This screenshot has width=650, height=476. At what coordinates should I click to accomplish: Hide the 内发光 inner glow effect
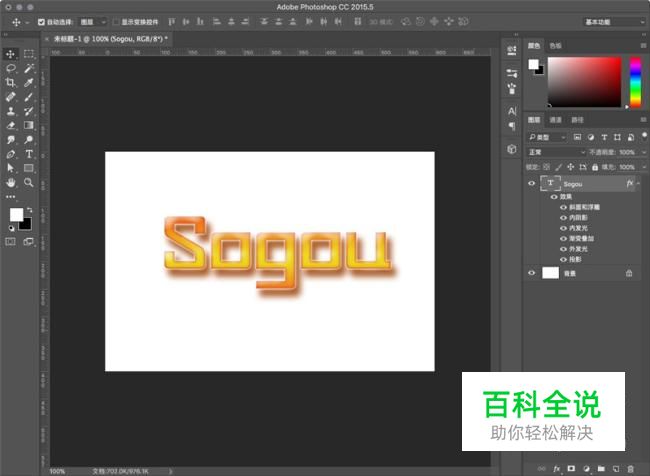pyautogui.click(x=563, y=228)
